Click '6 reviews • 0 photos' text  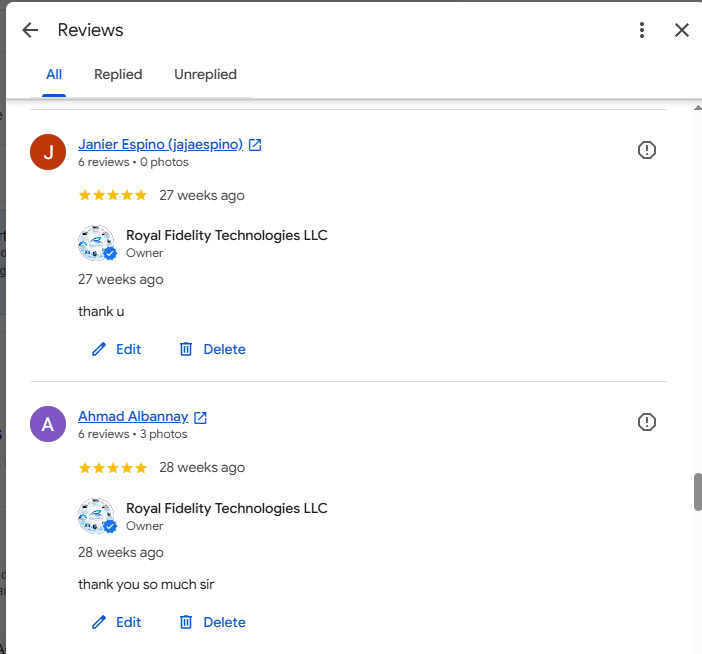(133, 162)
